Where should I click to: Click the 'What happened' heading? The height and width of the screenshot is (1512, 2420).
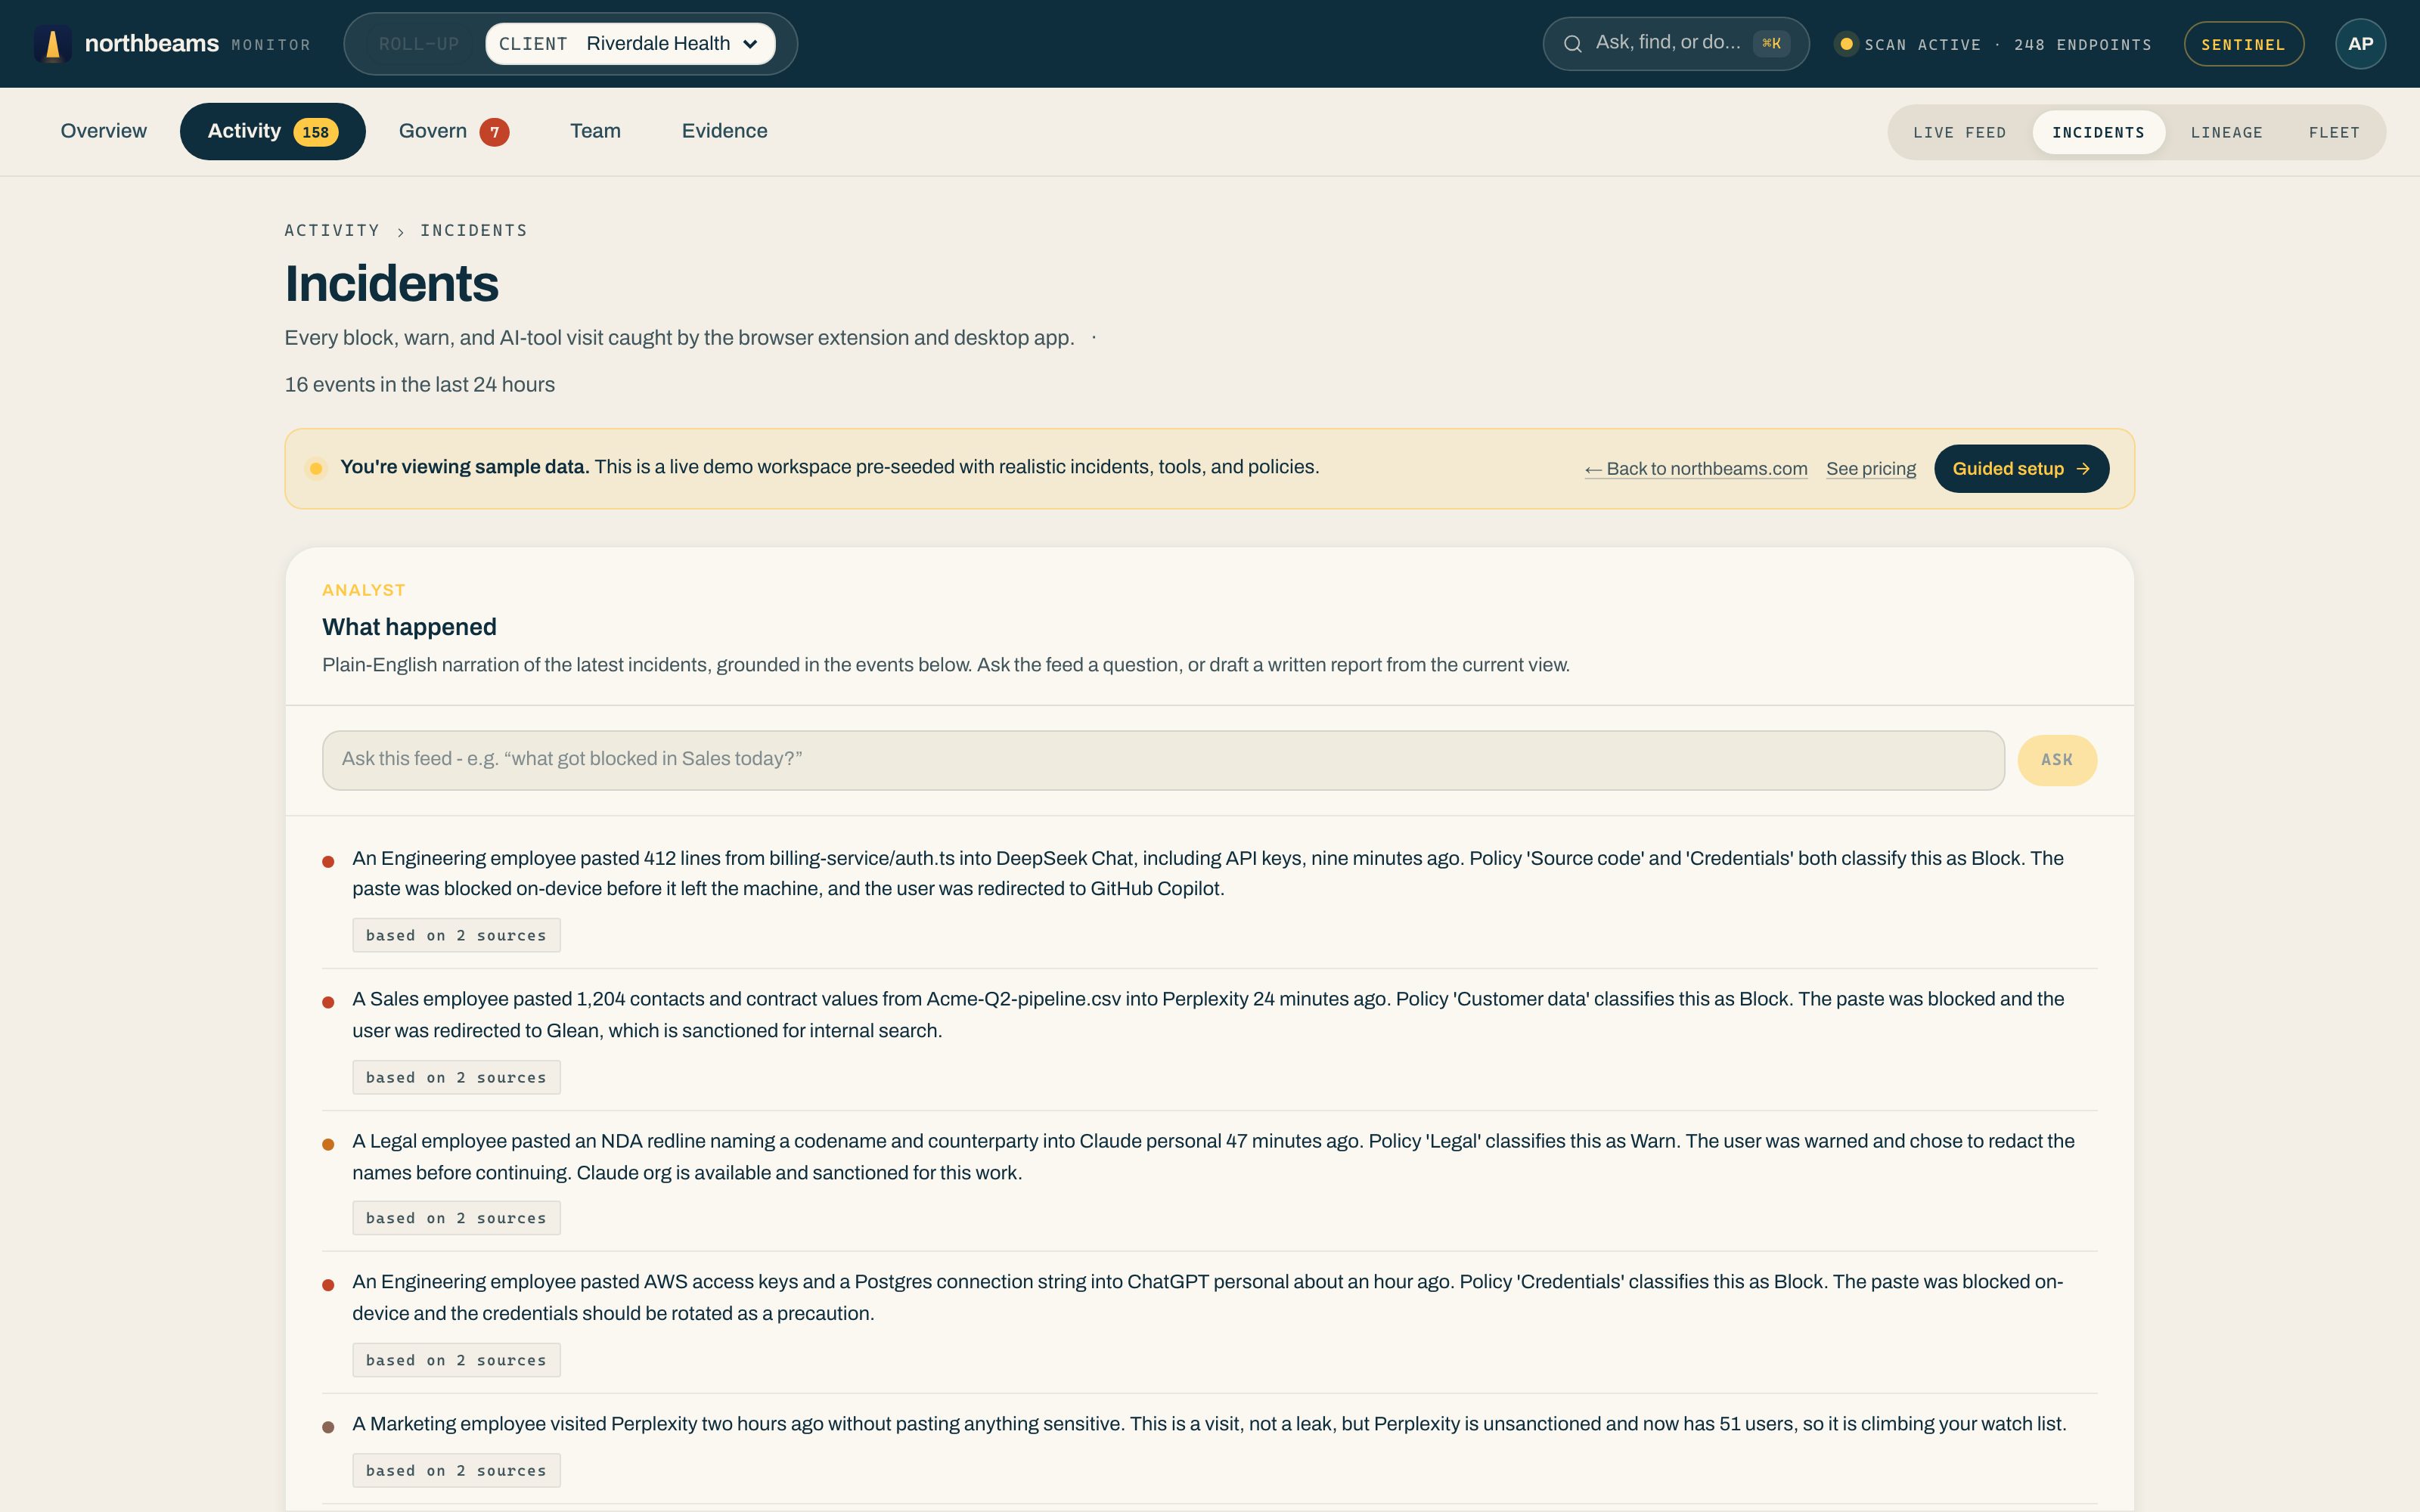coord(409,627)
